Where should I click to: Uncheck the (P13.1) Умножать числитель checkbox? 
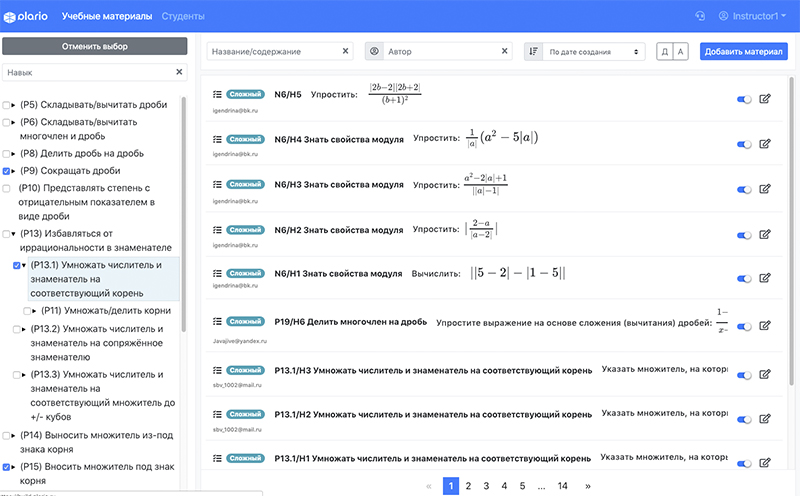tap(16, 265)
